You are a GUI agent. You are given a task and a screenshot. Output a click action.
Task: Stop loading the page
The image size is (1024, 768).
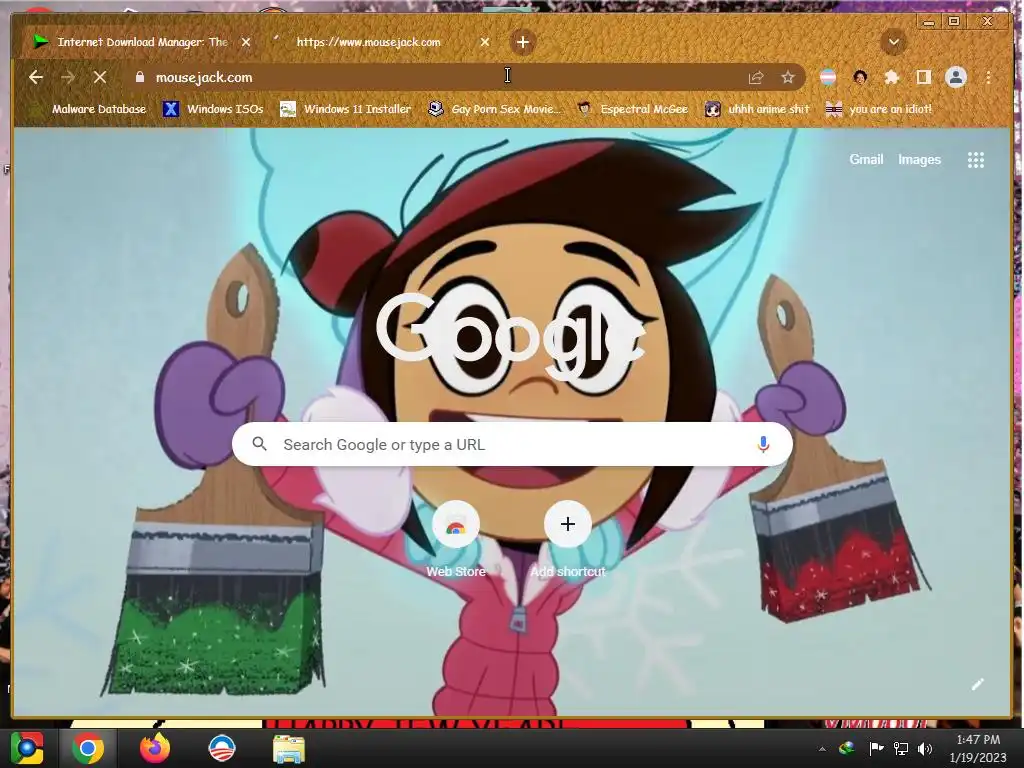pos(100,77)
